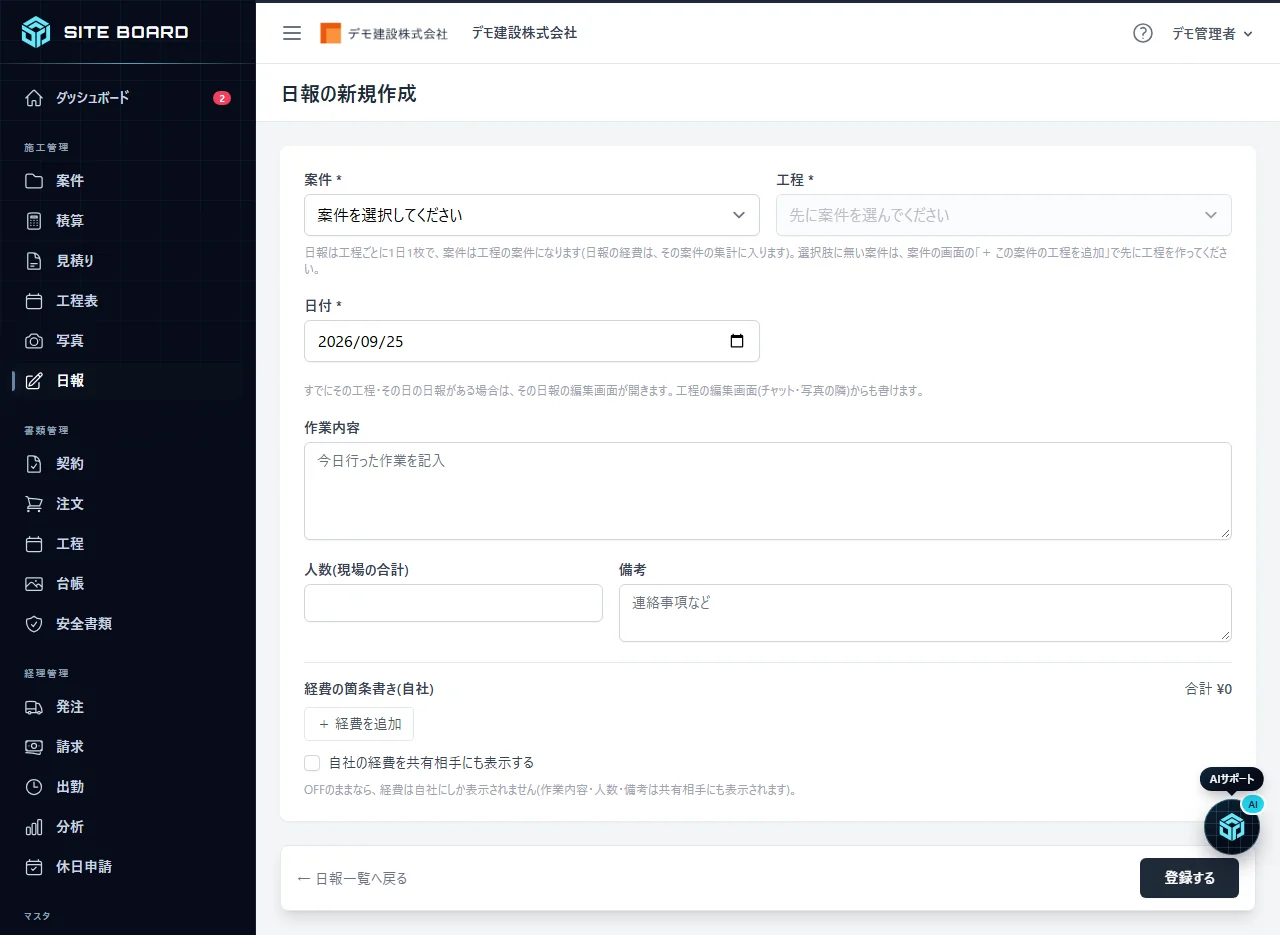
Task: Expand the デモ管理者 user menu
Action: (x=1212, y=33)
